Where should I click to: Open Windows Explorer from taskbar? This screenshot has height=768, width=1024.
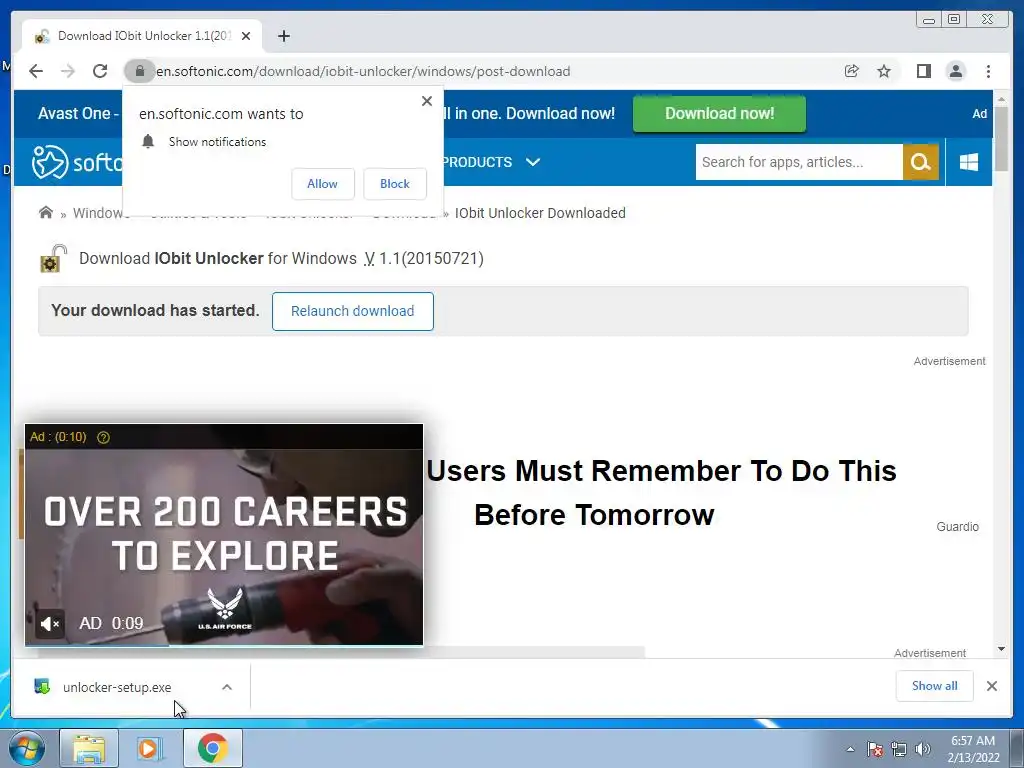coord(89,748)
